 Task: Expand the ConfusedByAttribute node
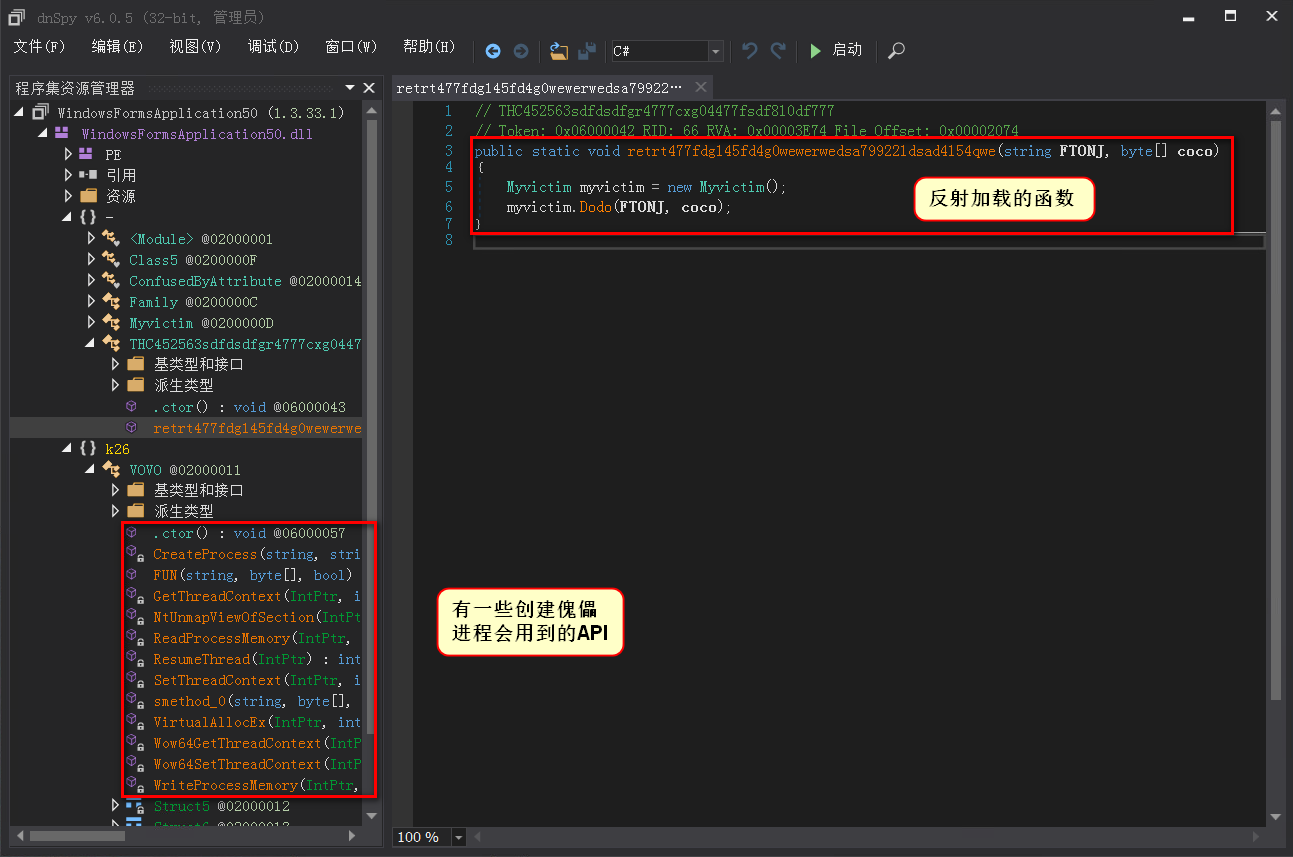[x=92, y=281]
